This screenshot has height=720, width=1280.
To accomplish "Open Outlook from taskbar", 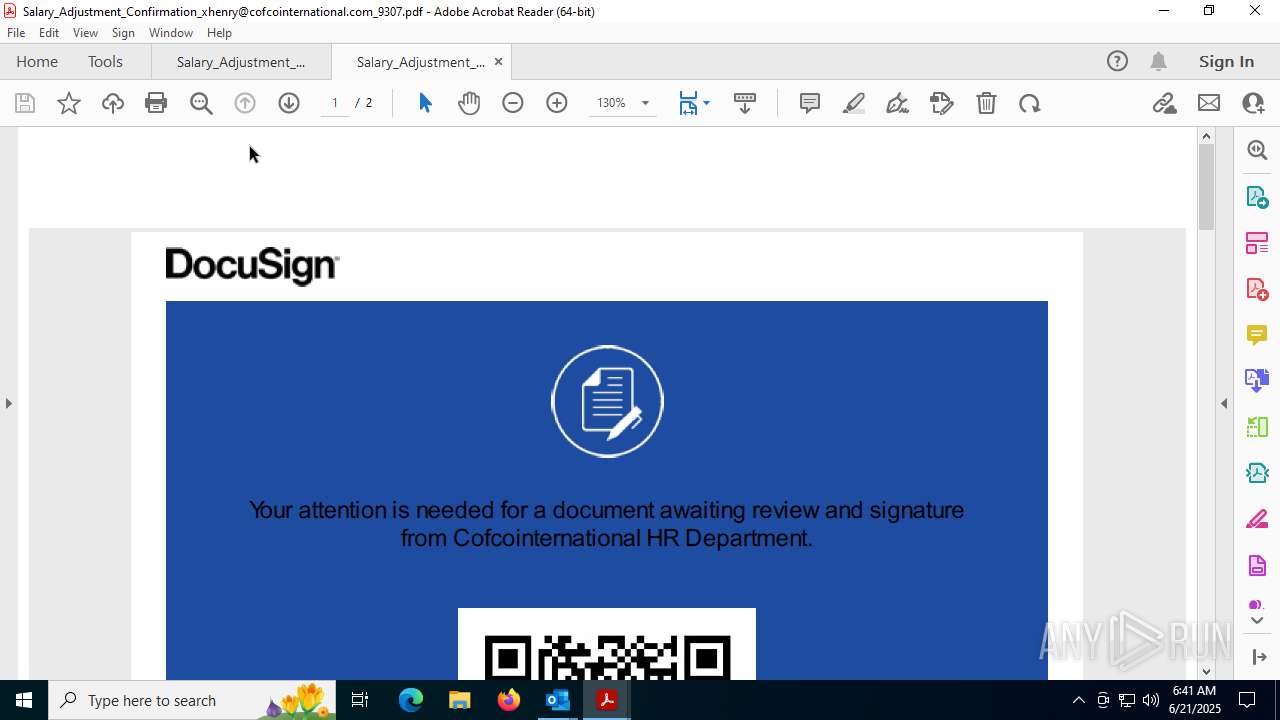I will click(x=557, y=700).
